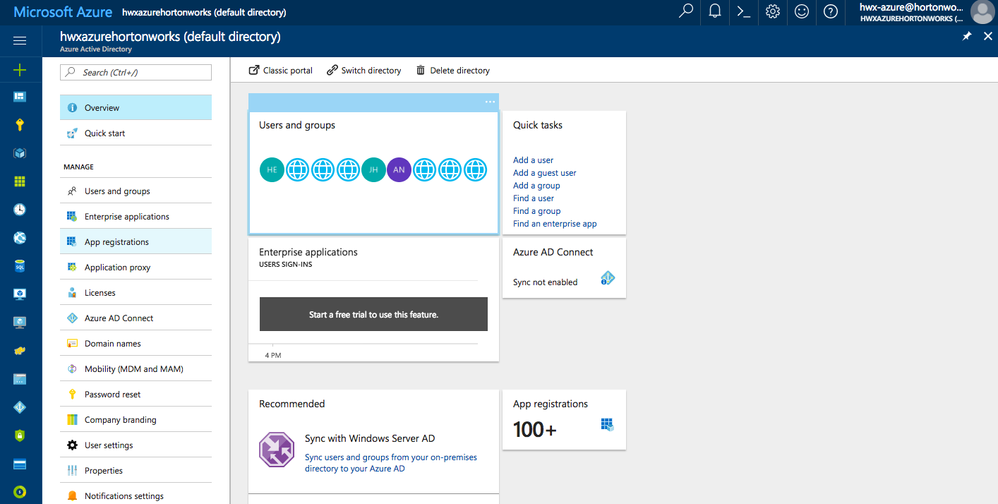The height and width of the screenshot is (504, 998).
Task: Click the Classic portal button
Action: pyautogui.click(x=280, y=71)
